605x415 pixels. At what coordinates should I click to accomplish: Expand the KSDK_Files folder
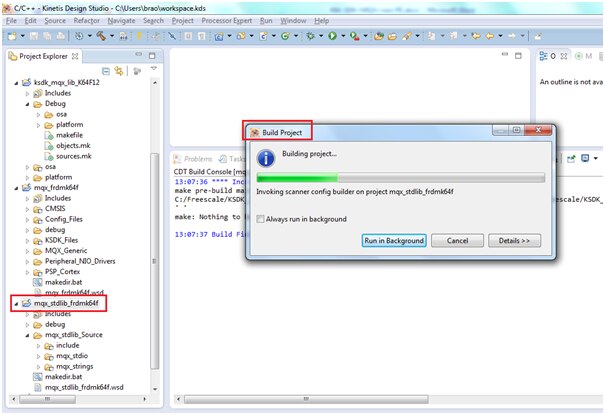pyautogui.click(x=27, y=241)
